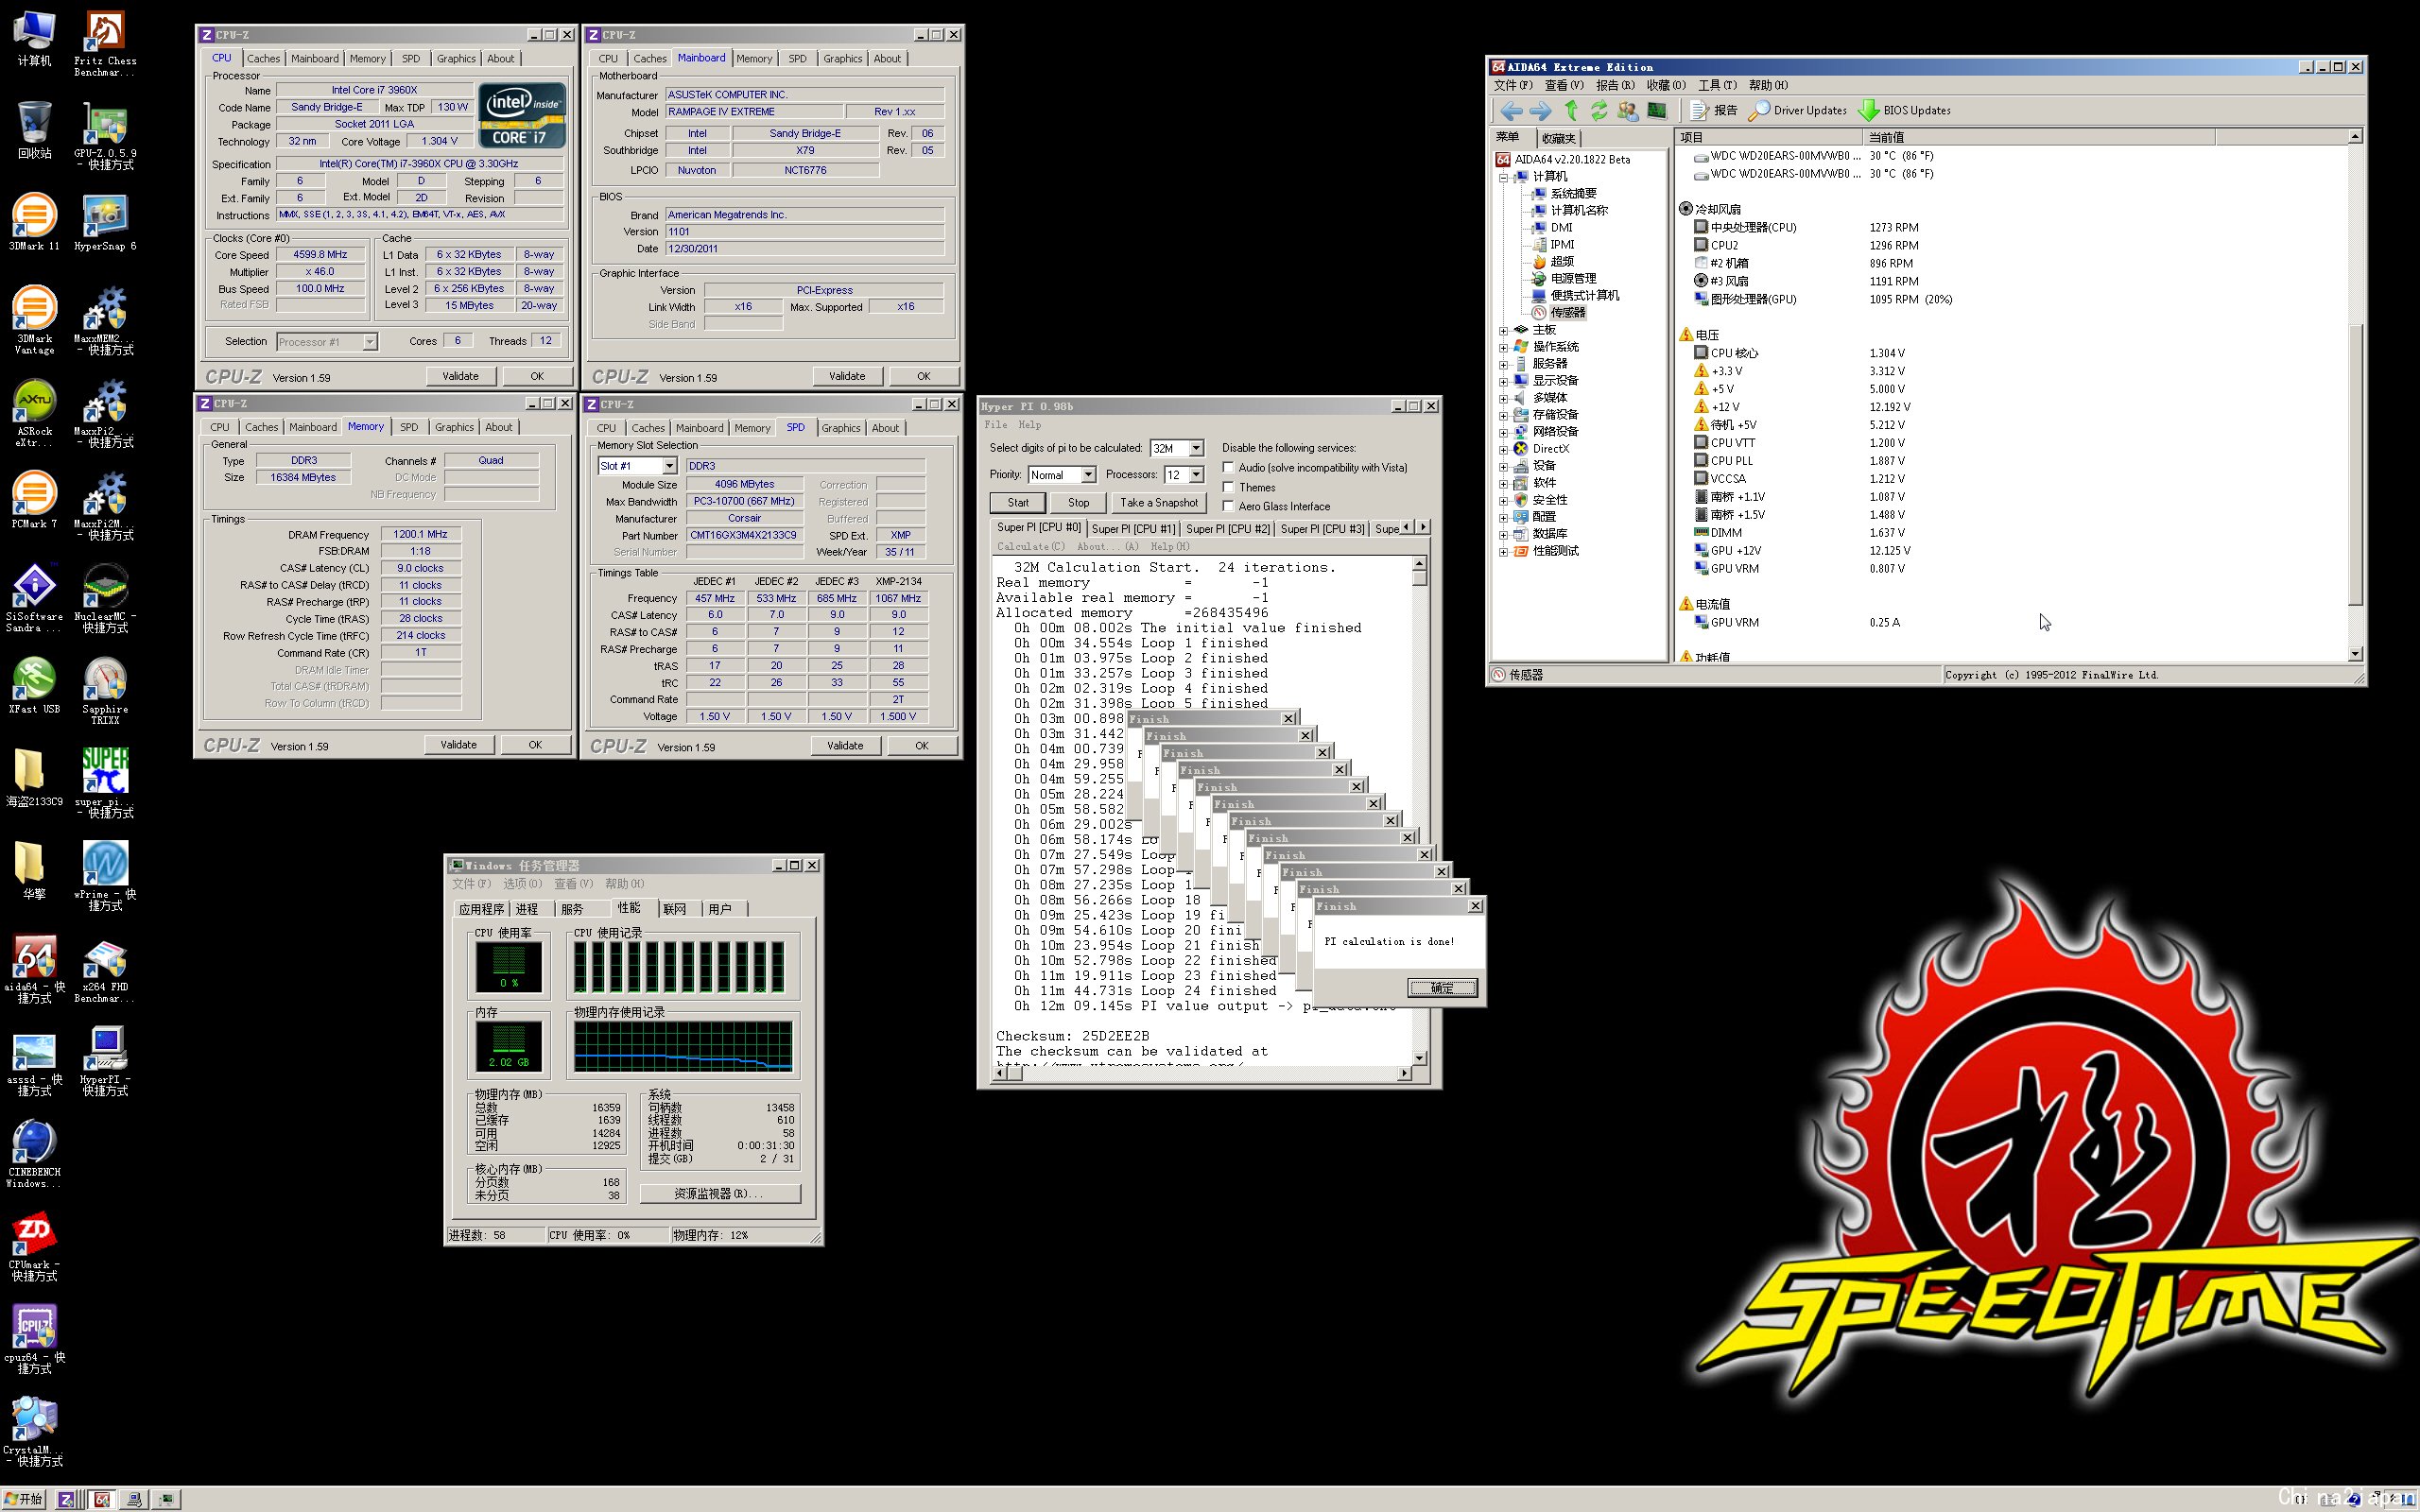The image size is (2420, 1512).
Task: Open the Processors 12 dropdown
Action: (x=1196, y=475)
